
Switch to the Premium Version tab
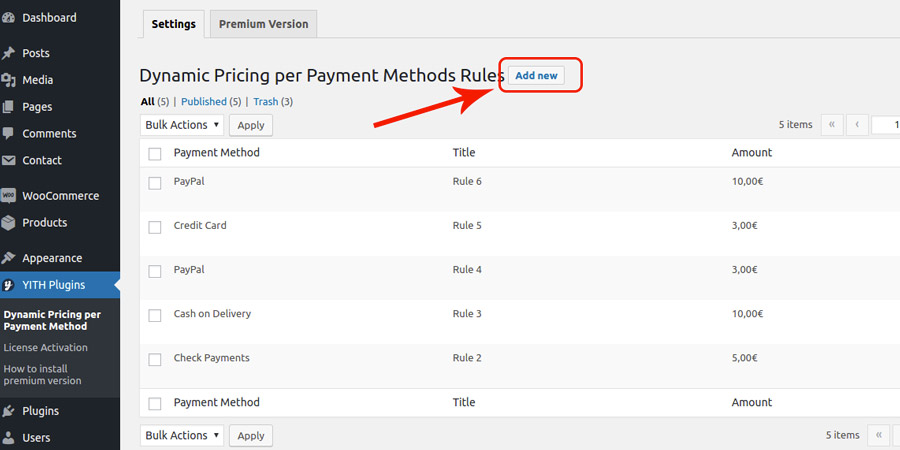point(263,24)
